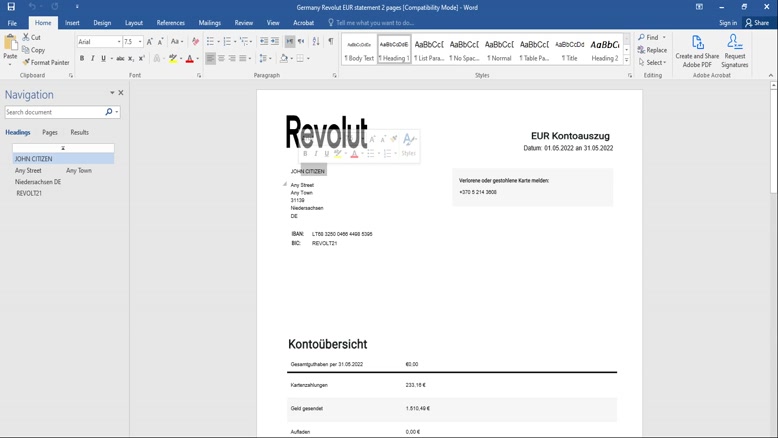The width and height of the screenshot is (778, 438).
Task: Click the Replace button in Editing
Action: click(652, 50)
